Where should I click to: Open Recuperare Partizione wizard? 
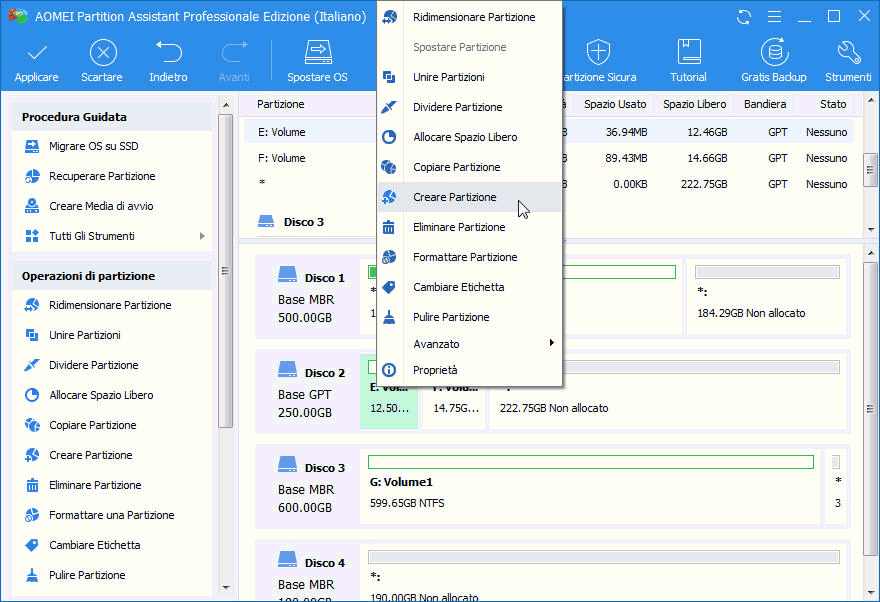90,176
